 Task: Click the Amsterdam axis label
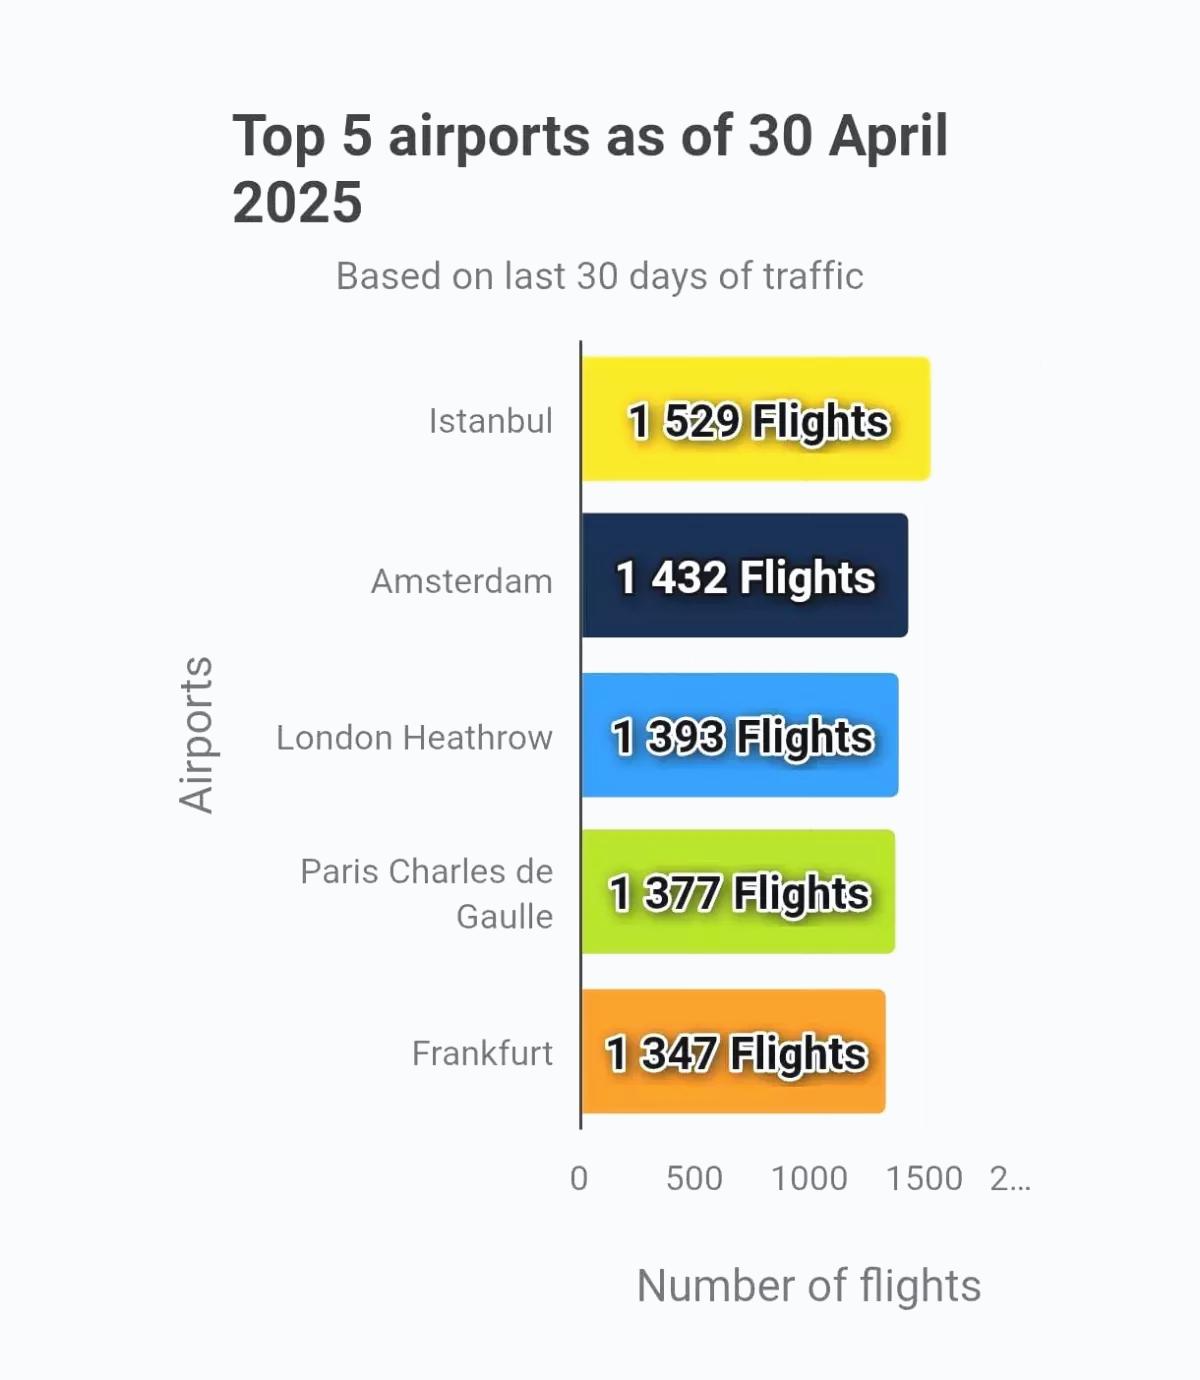pos(461,581)
